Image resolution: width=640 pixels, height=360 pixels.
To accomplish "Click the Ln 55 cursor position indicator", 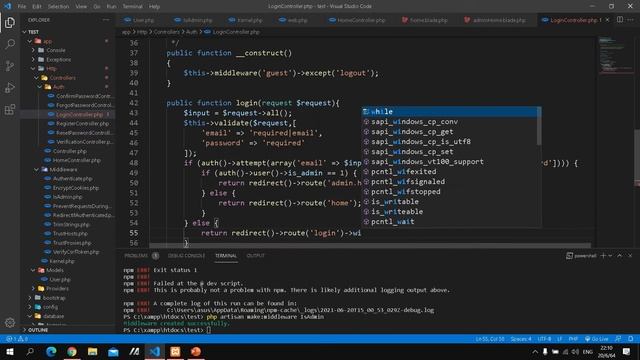I will tap(490, 339).
